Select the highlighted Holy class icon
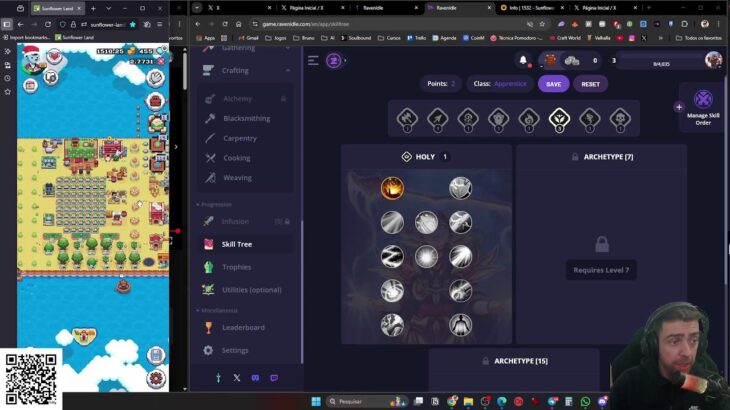This screenshot has width=730, height=410. coord(559,118)
